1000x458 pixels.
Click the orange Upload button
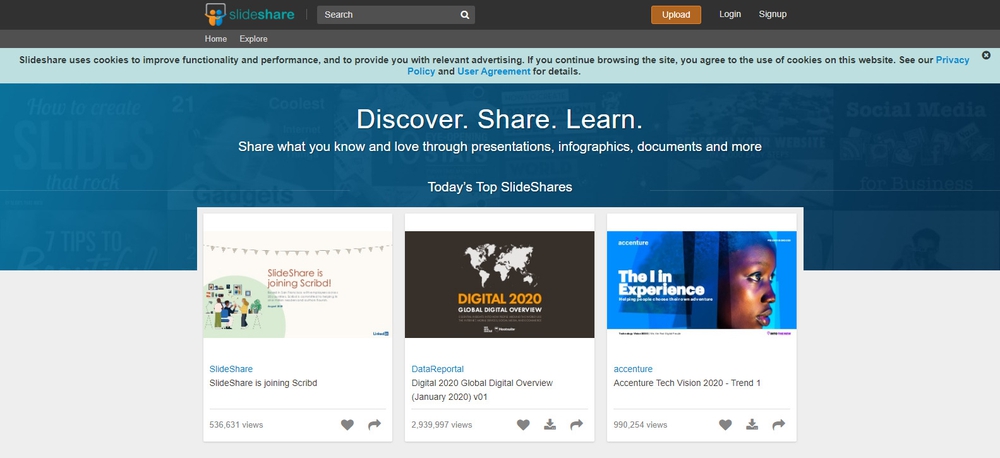675,15
